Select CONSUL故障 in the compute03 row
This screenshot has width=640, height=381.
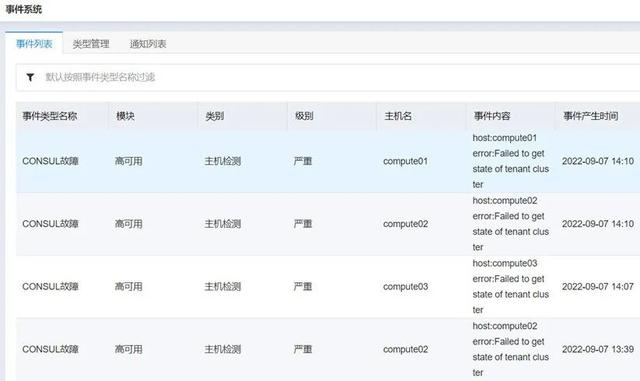coord(51,286)
